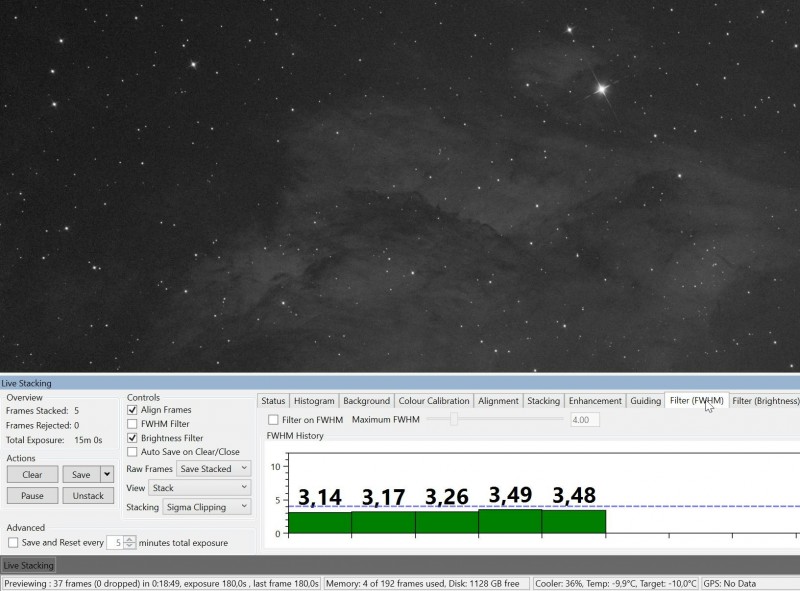Enable Save and Reset every checkbox
800x591 pixels.
(x=13, y=543)
